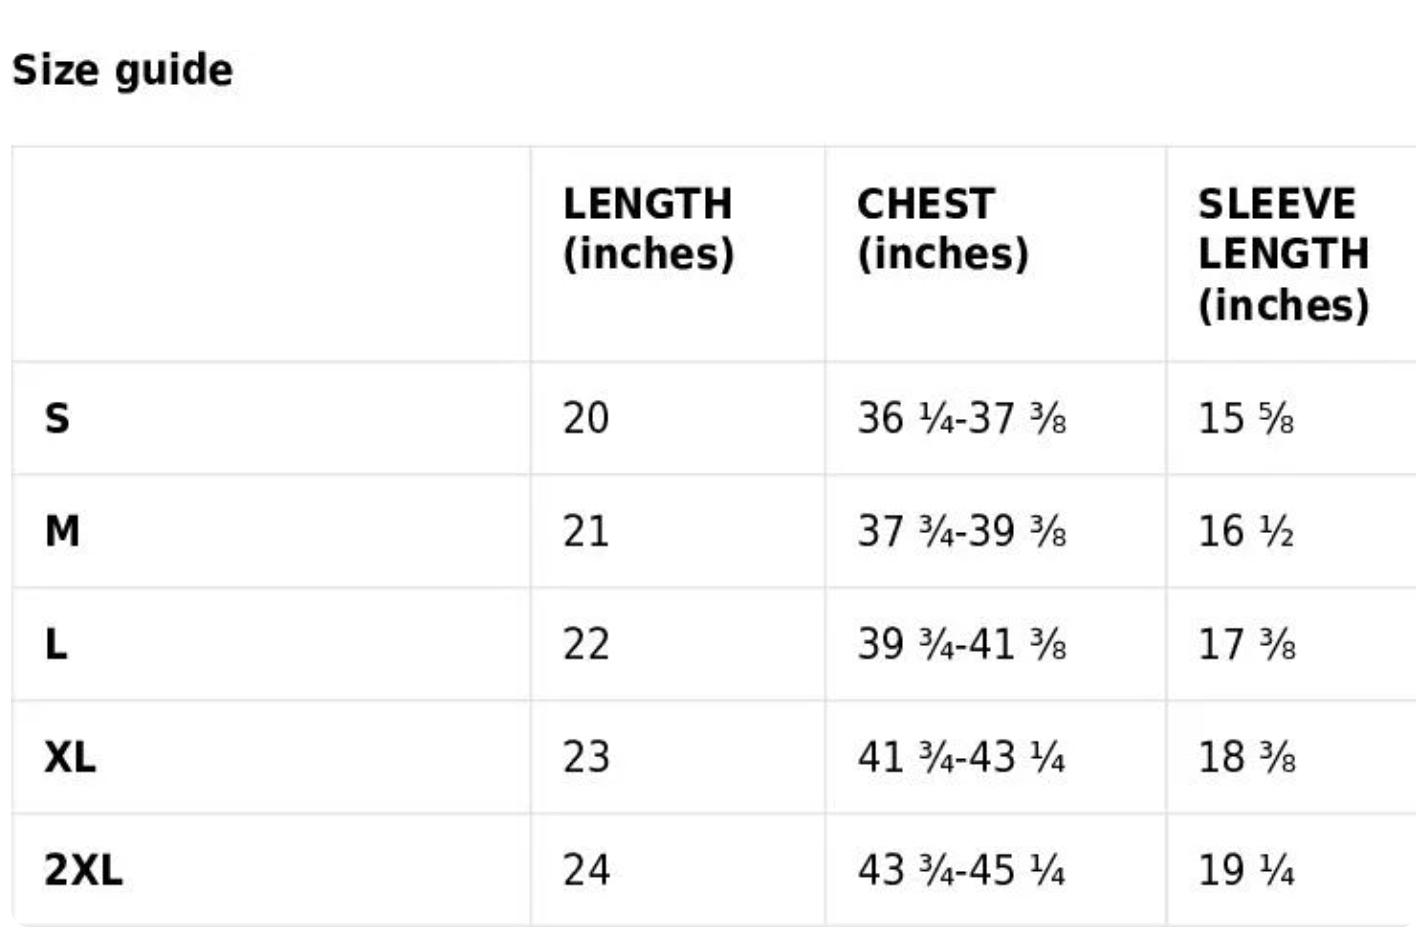Click the SLEEVE LENGTH (inches) header

click(1283, 254)
